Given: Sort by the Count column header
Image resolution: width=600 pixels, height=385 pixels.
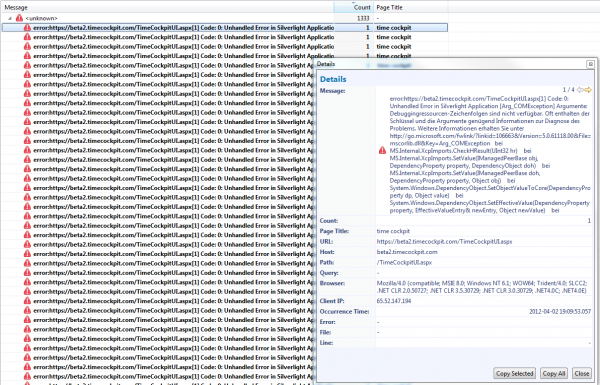Looking at the screenshot, I should point(362,7).
